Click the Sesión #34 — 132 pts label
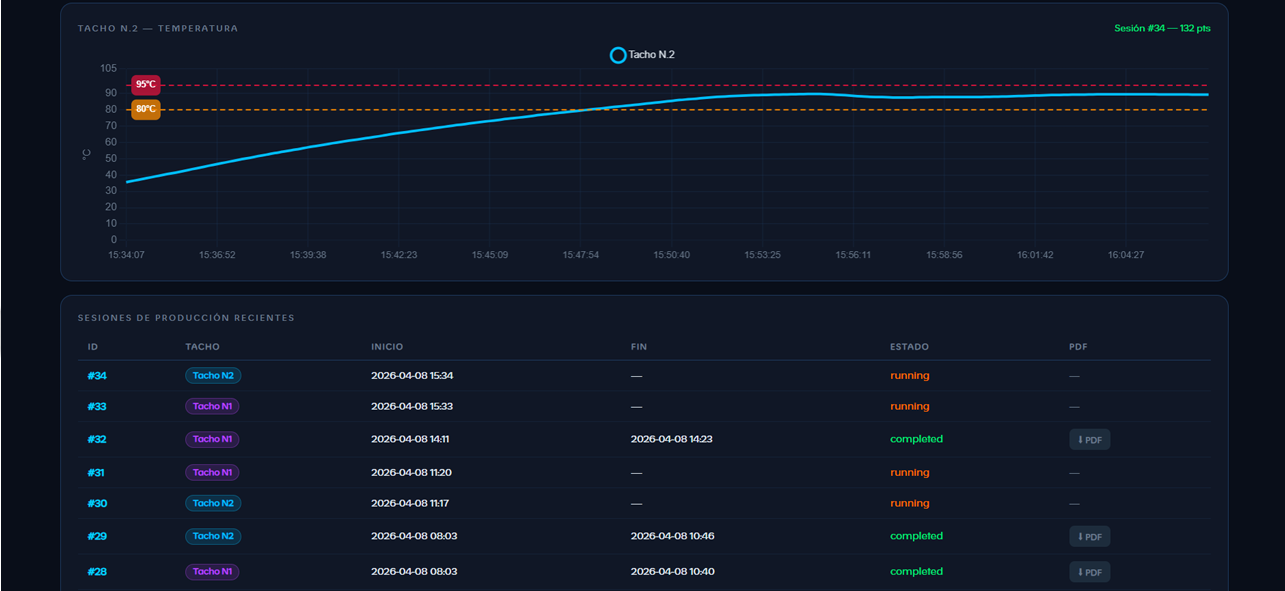The height and width of the screenshot is (591, 1285). [1162, 28]
